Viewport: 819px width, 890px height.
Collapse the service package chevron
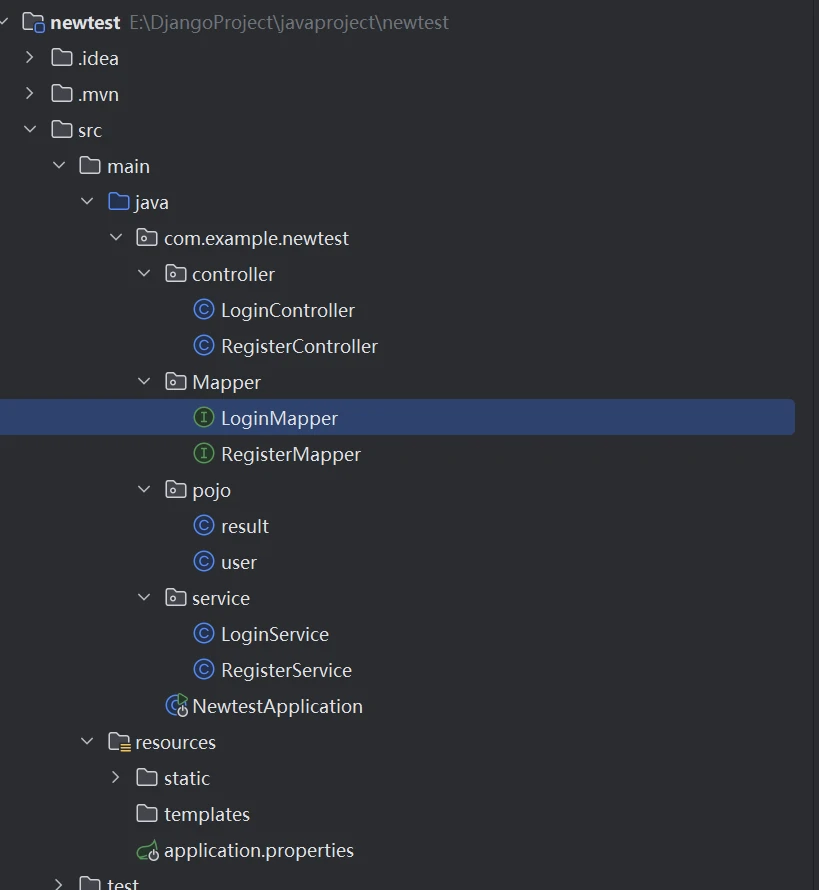pos(144,598)
